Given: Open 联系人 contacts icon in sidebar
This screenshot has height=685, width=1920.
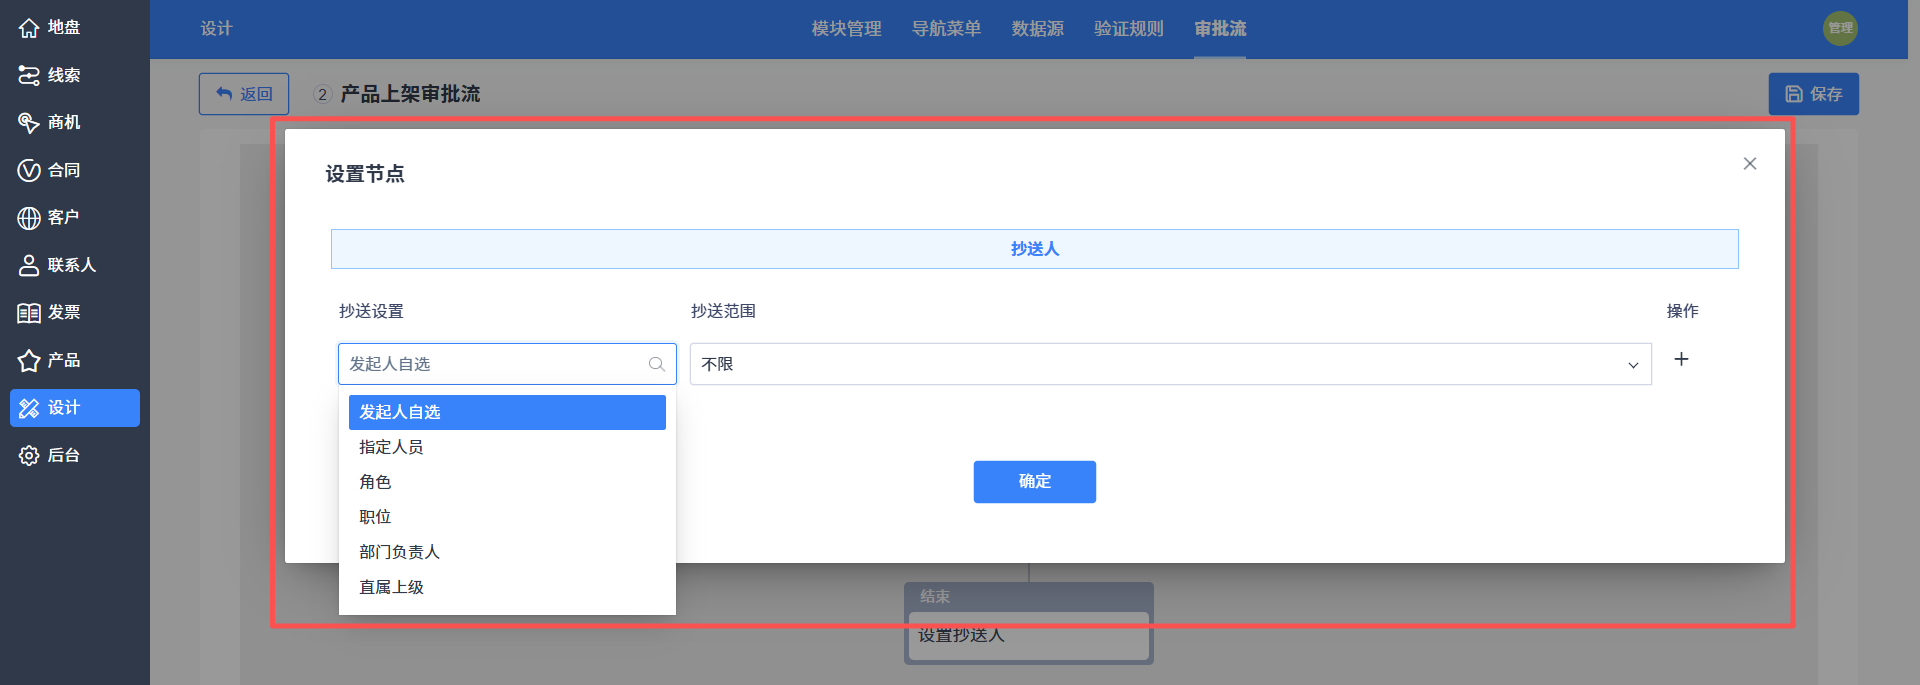Looking at the screenshot, I should [29, 265].
